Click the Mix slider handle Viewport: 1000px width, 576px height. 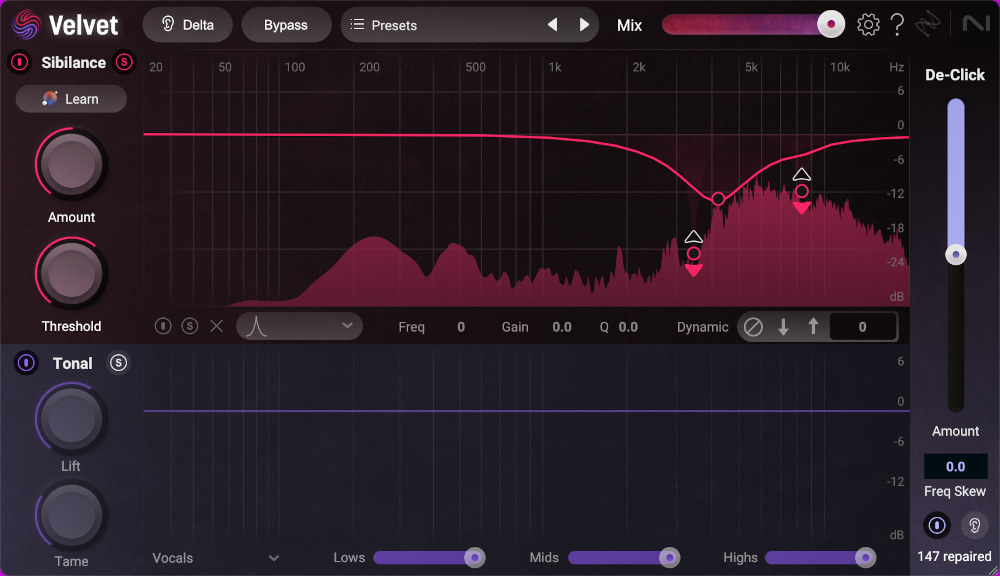click(830, 25)
